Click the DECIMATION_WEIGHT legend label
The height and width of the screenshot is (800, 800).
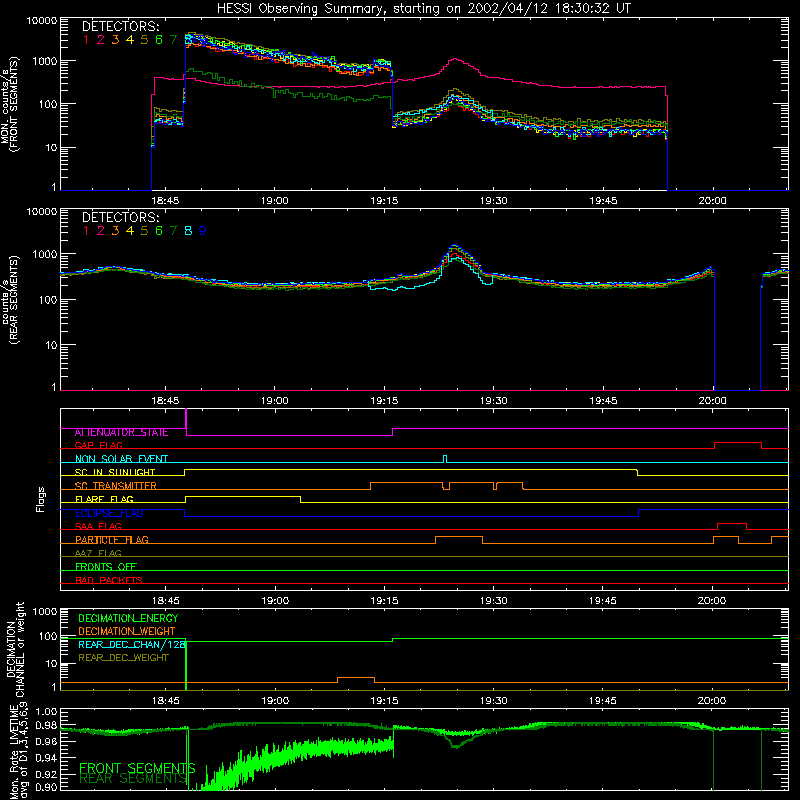[x=127, y=632]
